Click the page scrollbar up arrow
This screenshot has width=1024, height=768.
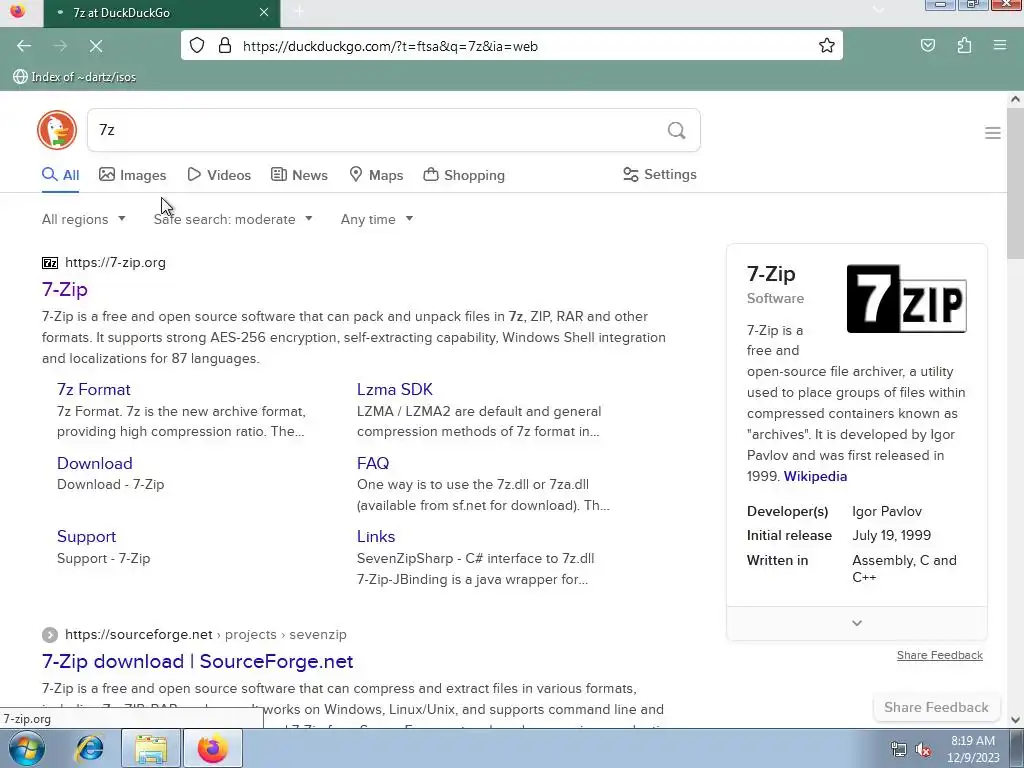click(x=1015, y=99)
